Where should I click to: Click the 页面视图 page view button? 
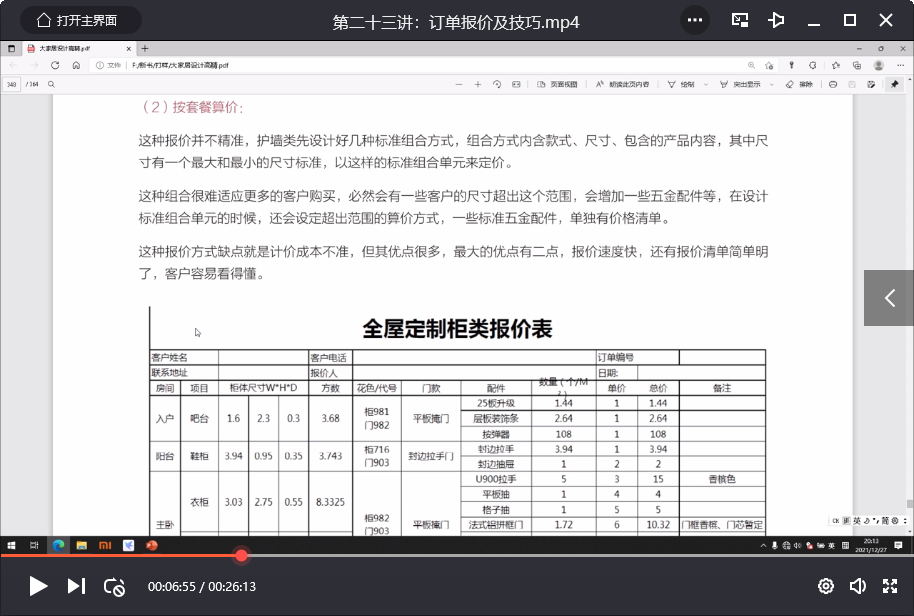558,85
